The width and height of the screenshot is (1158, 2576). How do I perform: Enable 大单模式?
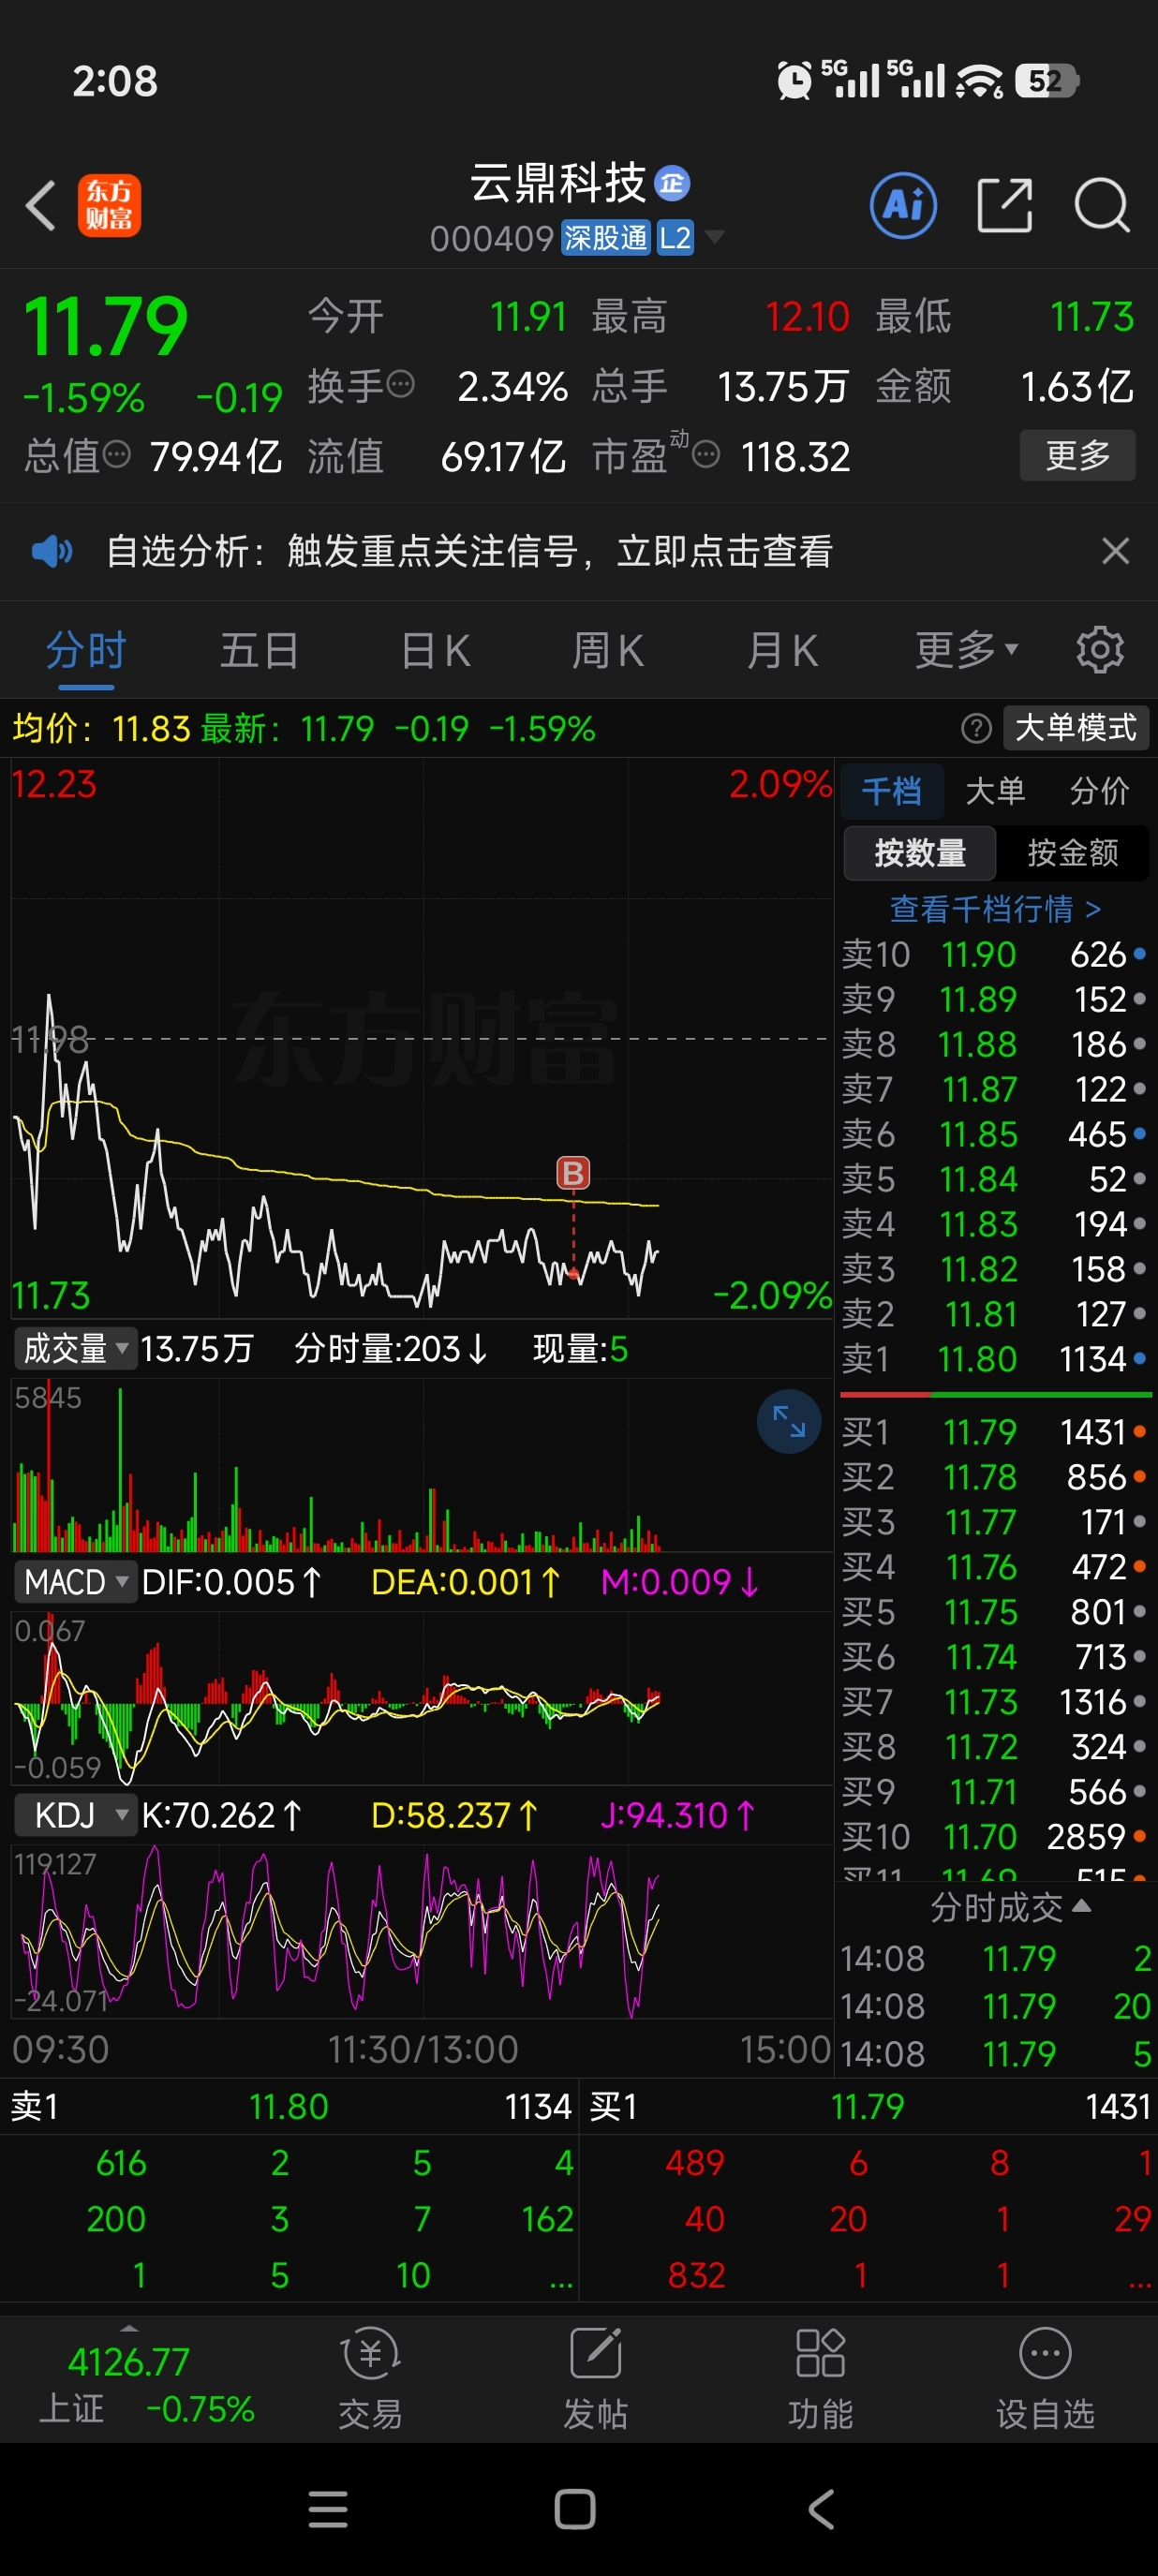pos(1076,728)
